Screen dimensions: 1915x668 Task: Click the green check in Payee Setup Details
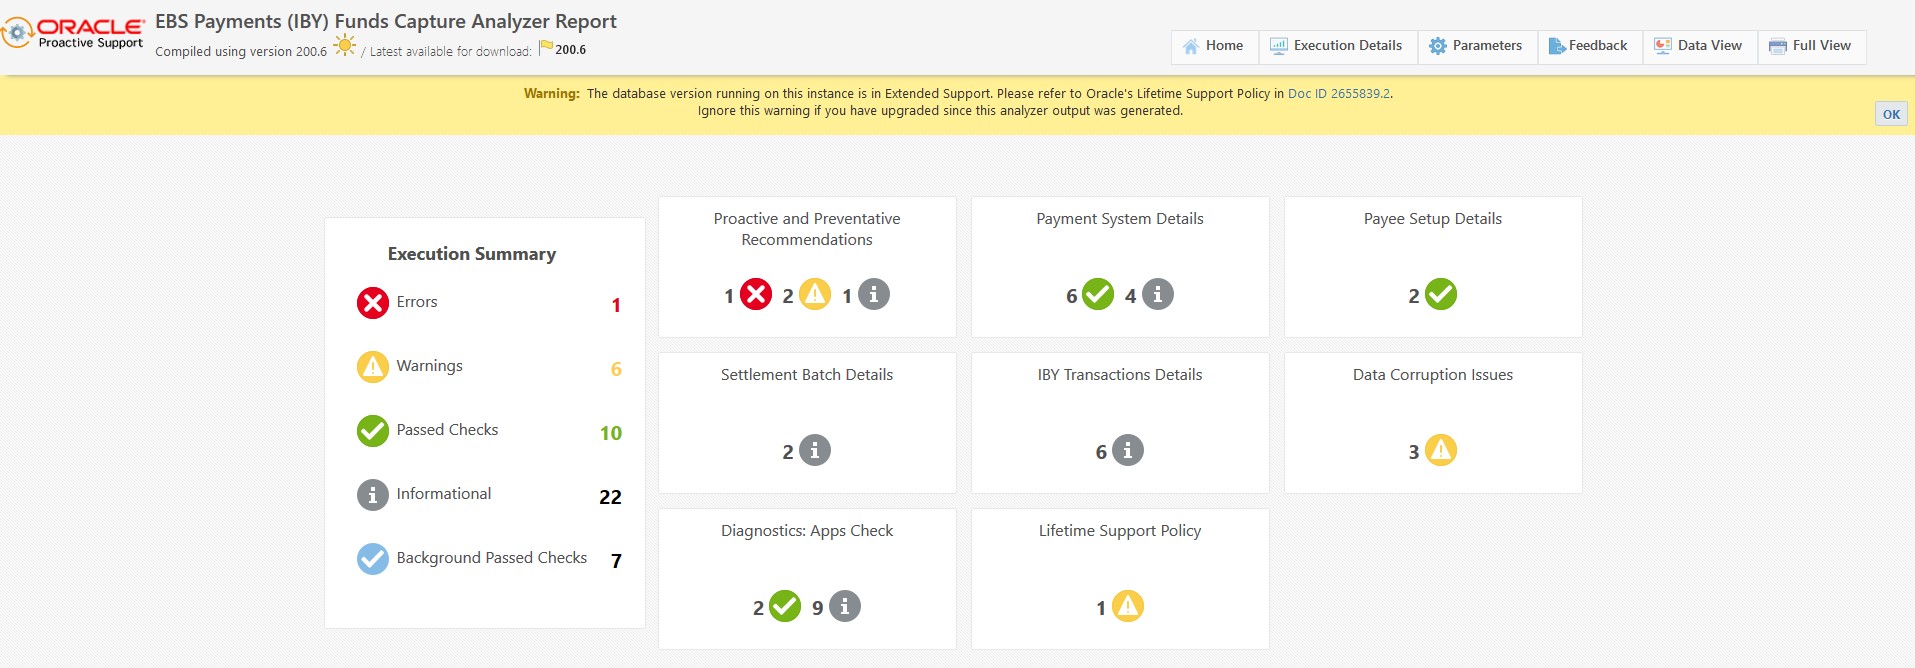pos(1440,295)
